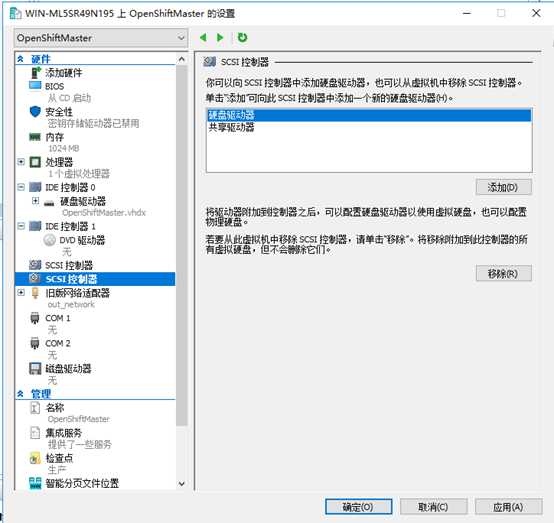Image resolution: width=554 pixels, height=523 pixels.
Task: Click the 集成服务 icon
Action: (x=35, y=433)
